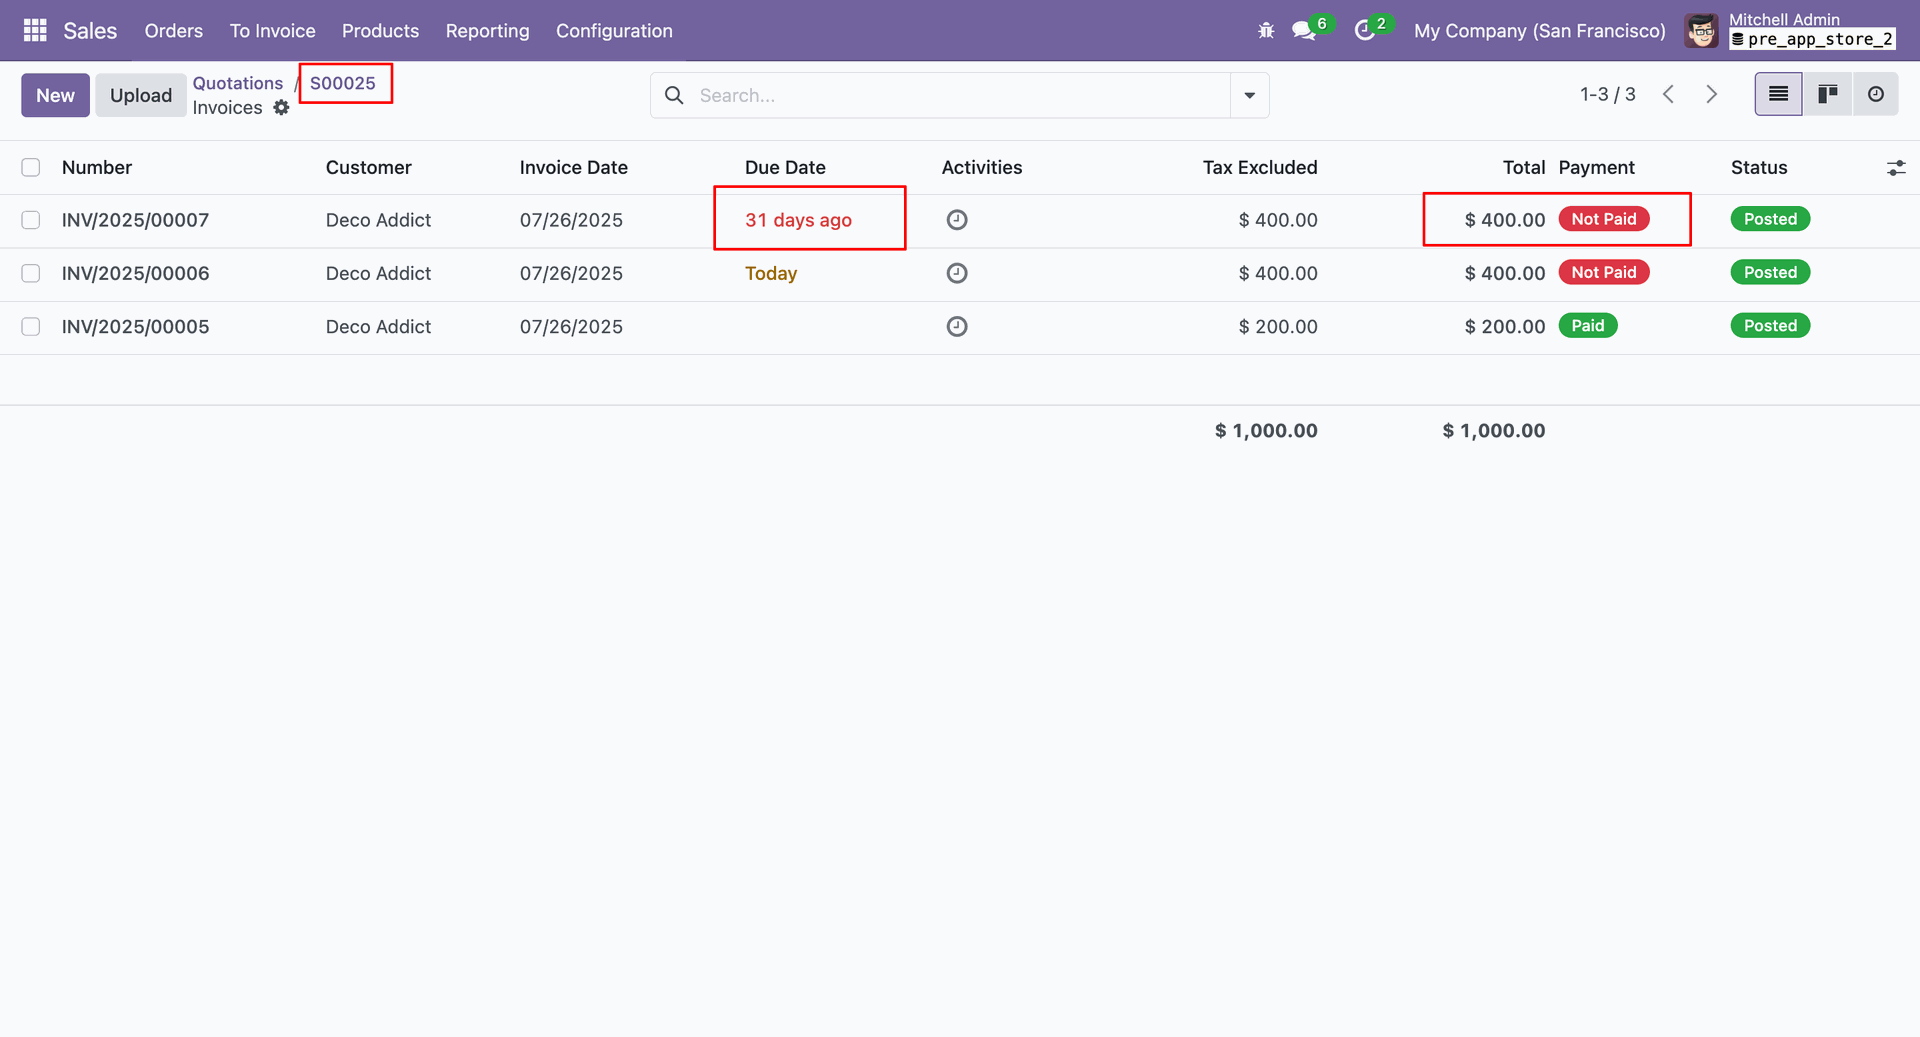This screenshot has width=1920, height=1037.
Task: Click the debug bug icon
Action: 1266,31
